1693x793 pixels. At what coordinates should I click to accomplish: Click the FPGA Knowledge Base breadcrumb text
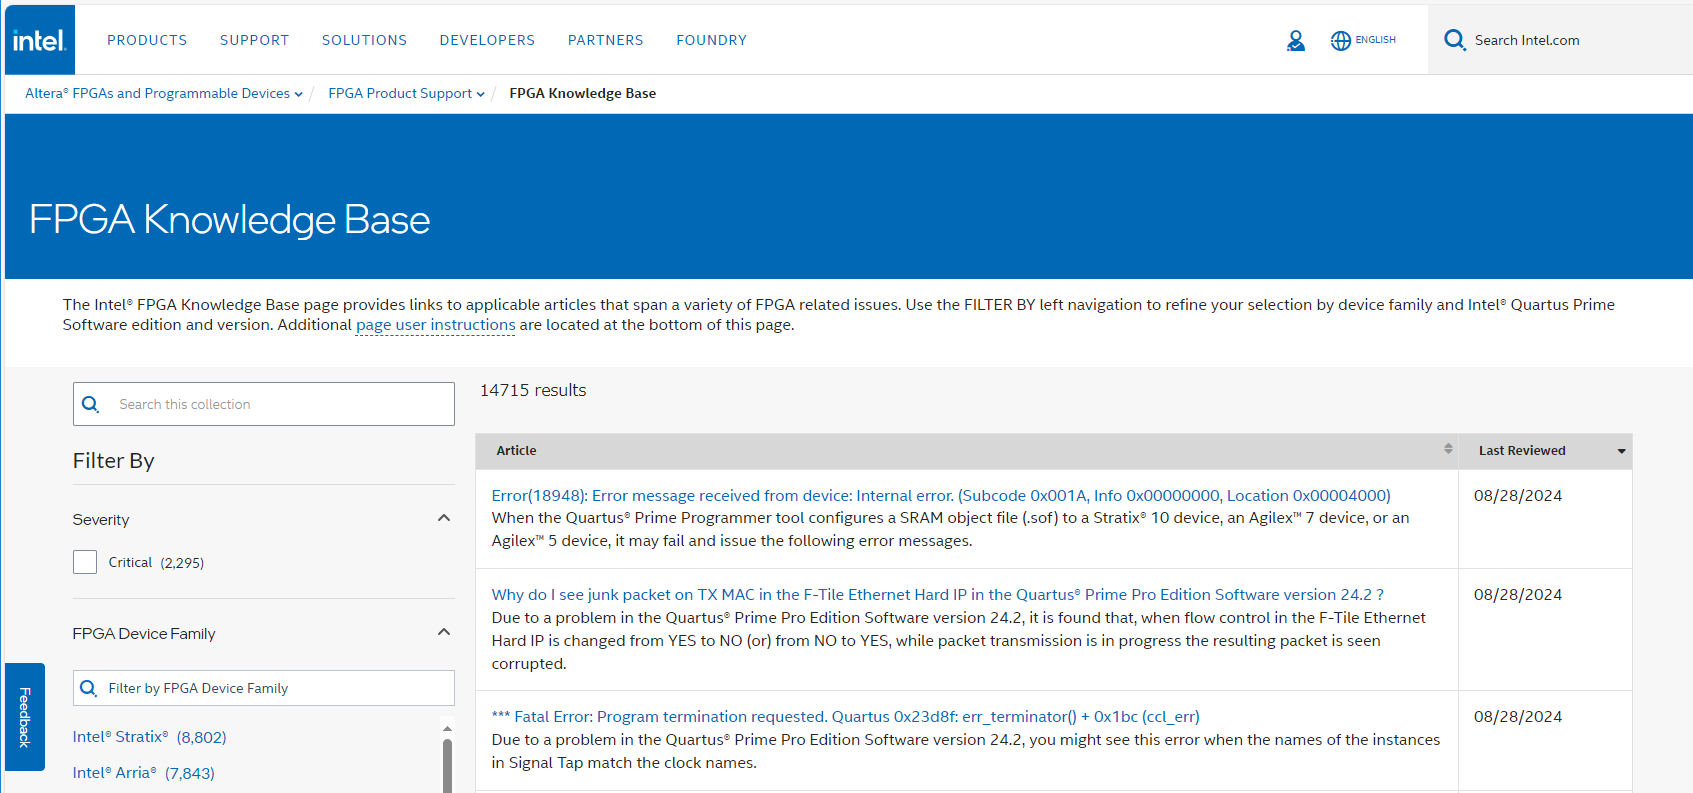pyautogui.click(x=583, y=93)
